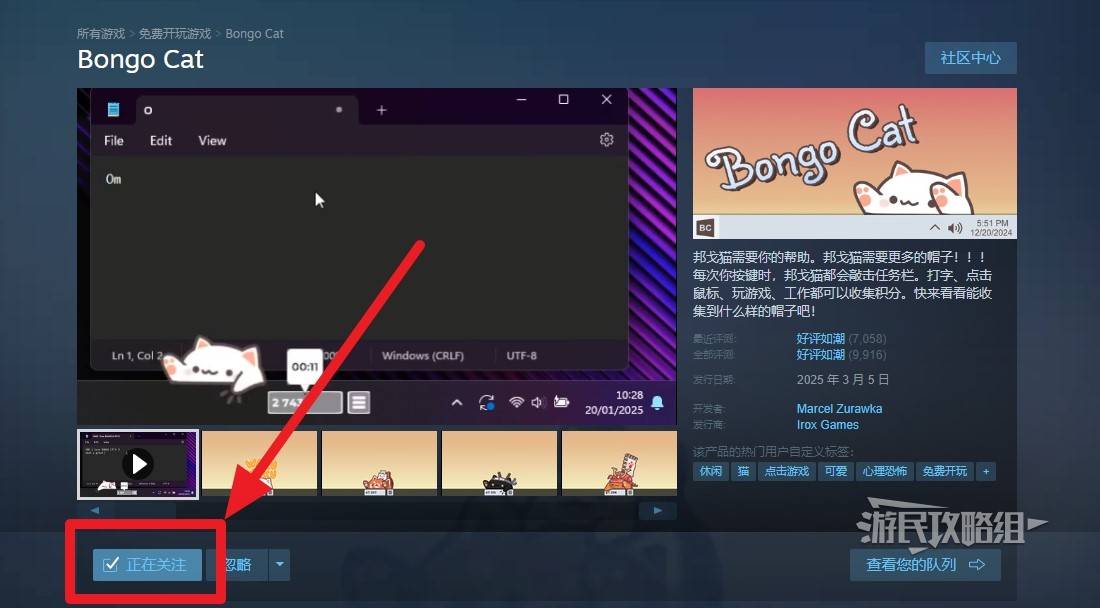Viewport: 1100px width, 608px height.
Task: Click the Bongo Cat breadcrumb link
Action: pos(254,34)
